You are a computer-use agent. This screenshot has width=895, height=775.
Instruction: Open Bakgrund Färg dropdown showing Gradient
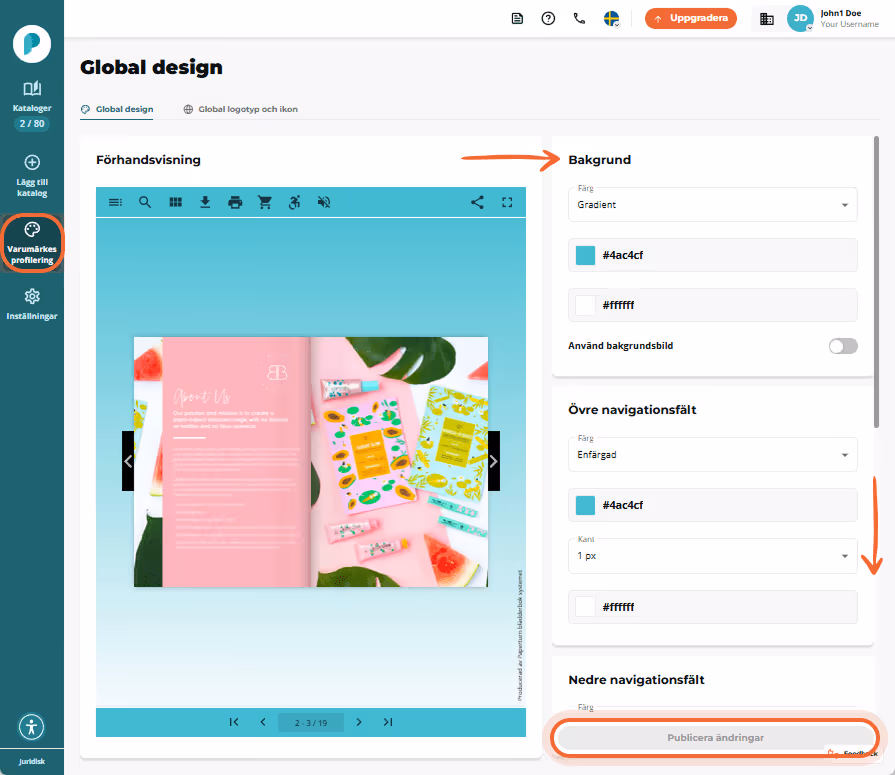tap(712, 204)
